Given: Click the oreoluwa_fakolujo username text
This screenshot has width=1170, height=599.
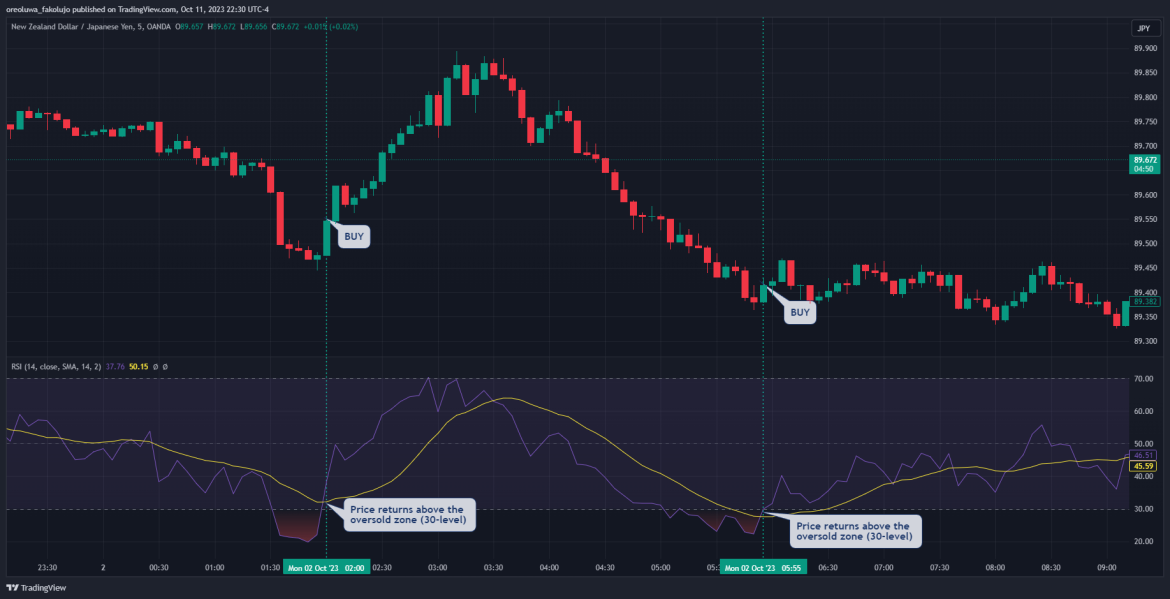Looking at the screenshot, I should click(38, 8).
